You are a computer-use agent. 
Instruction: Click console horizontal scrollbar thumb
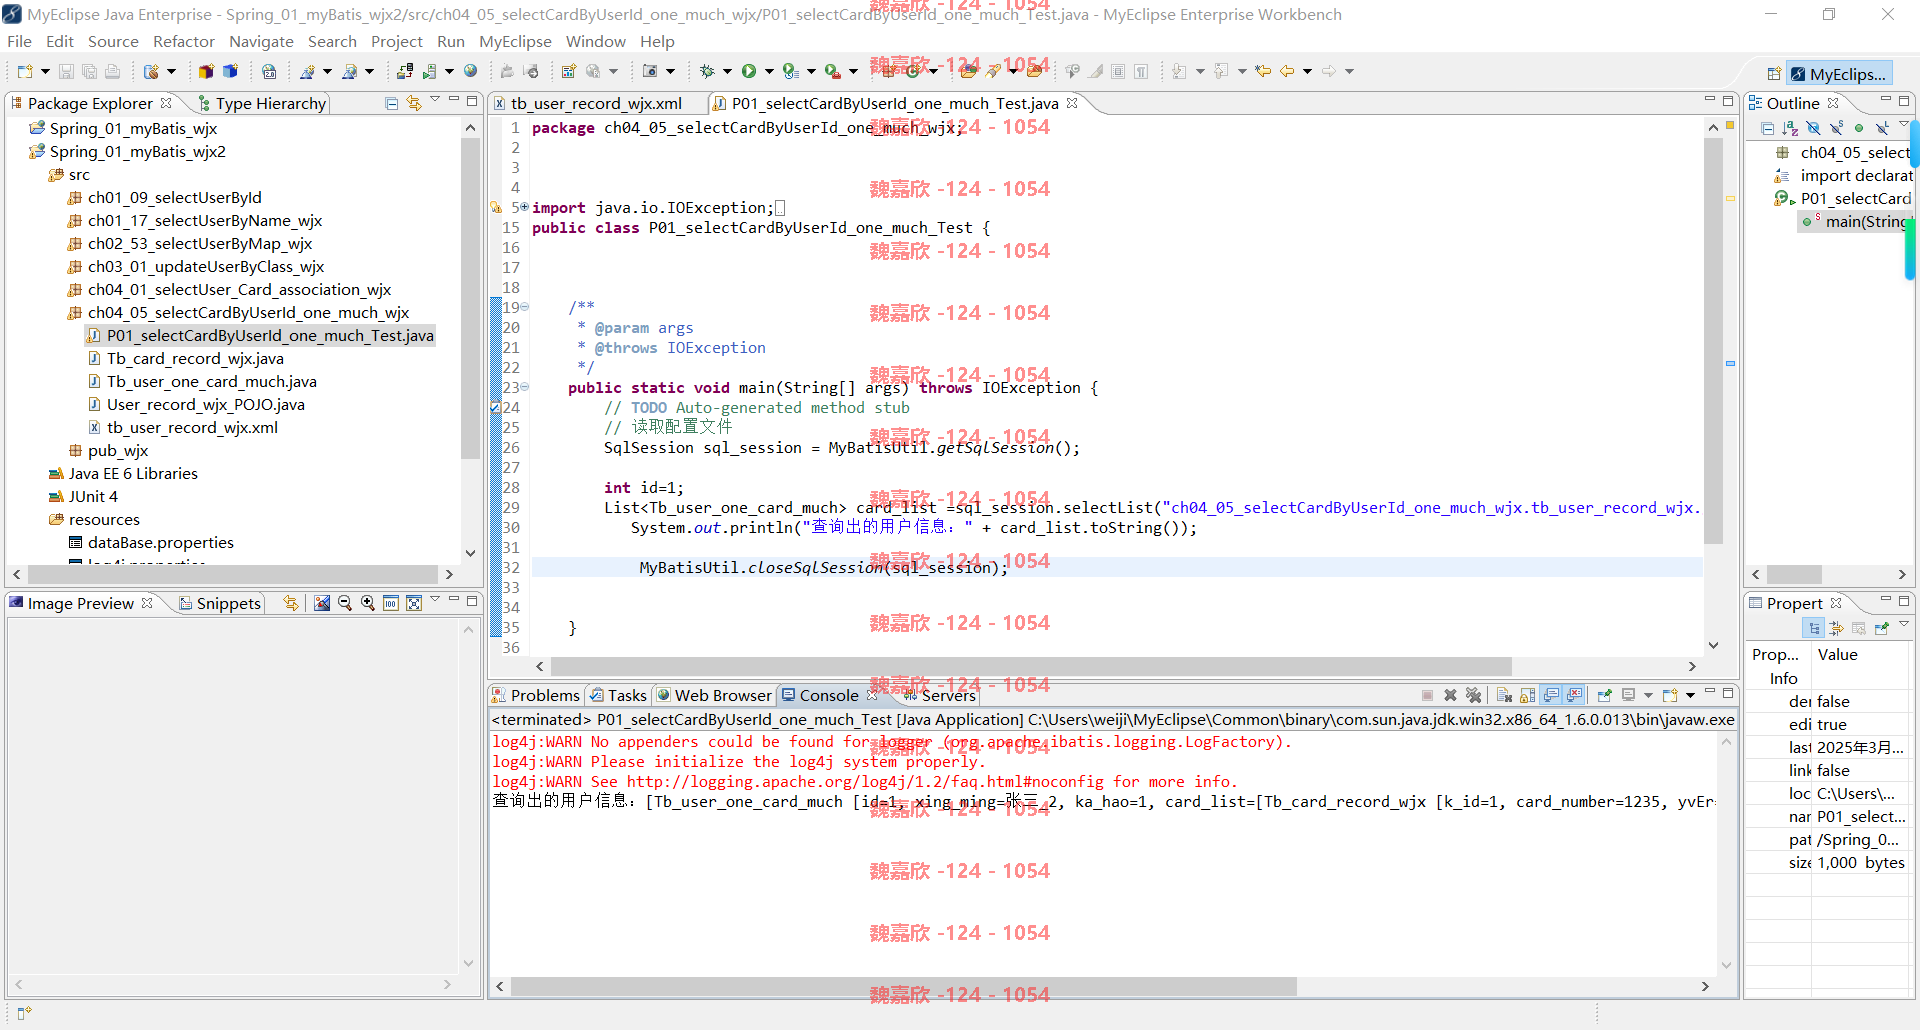(903, 986)
